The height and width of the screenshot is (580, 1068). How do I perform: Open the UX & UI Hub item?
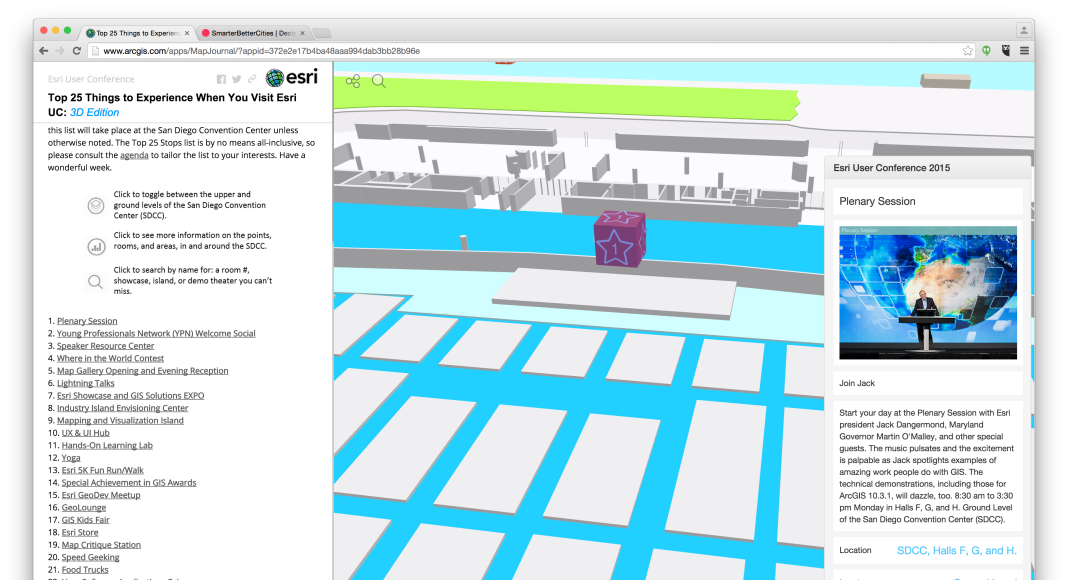[85, 433]
